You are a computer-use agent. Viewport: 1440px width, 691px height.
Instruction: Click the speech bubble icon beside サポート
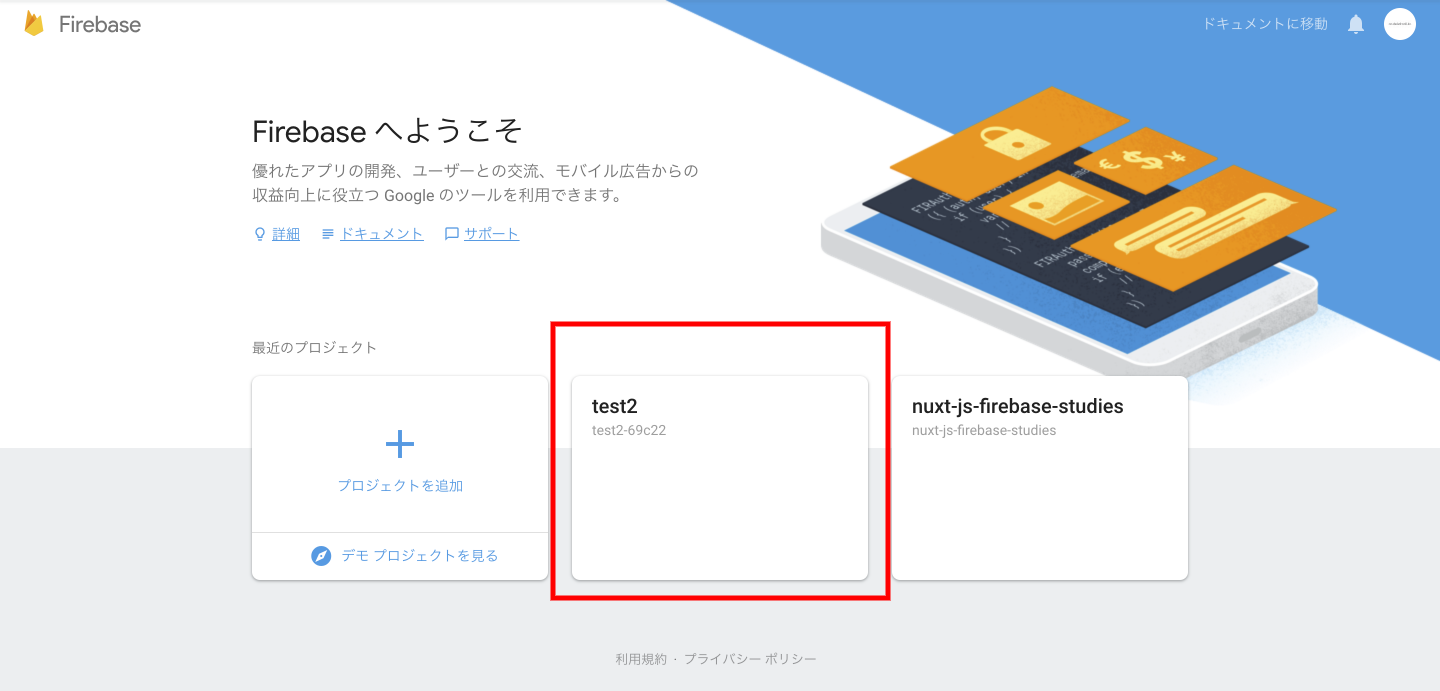pos(452,234)
